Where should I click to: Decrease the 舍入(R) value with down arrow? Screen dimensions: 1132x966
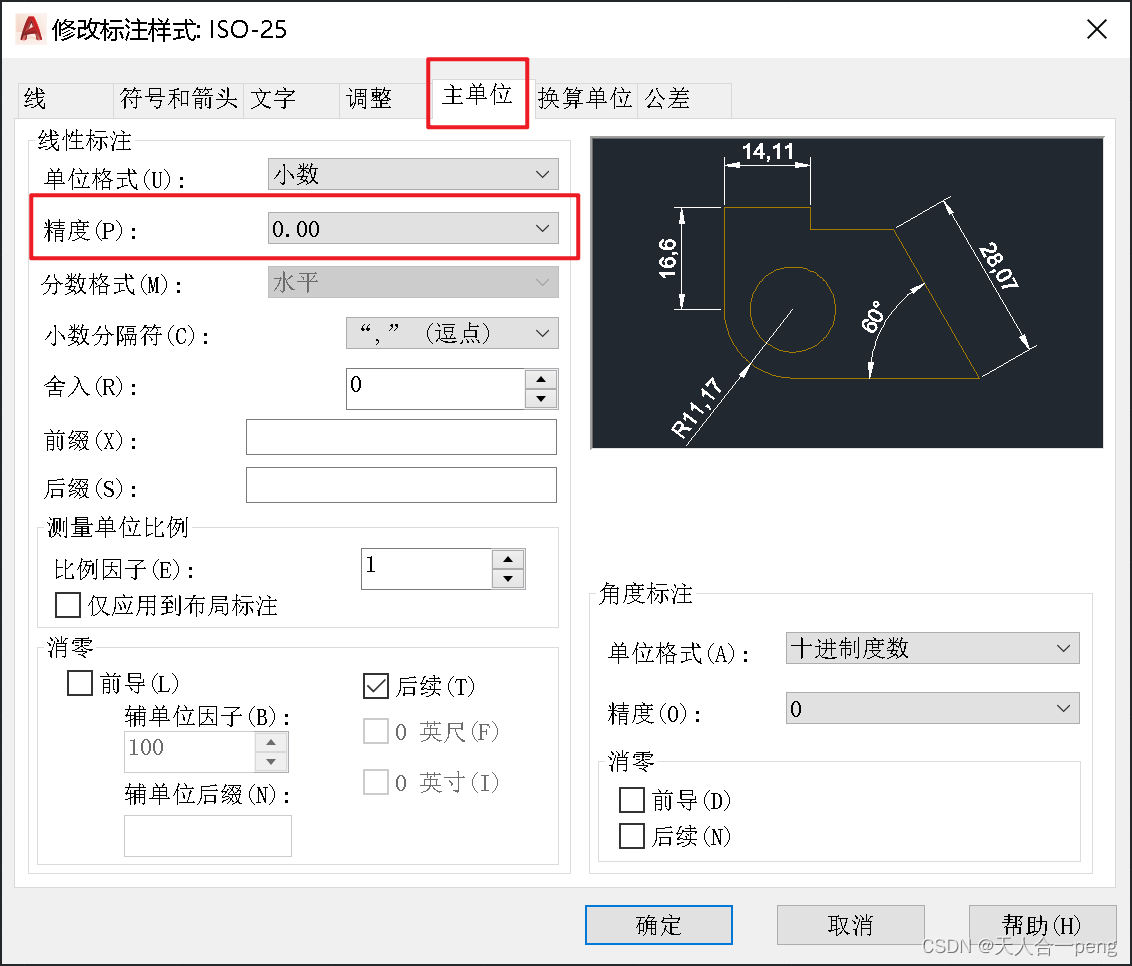point(541,399)
